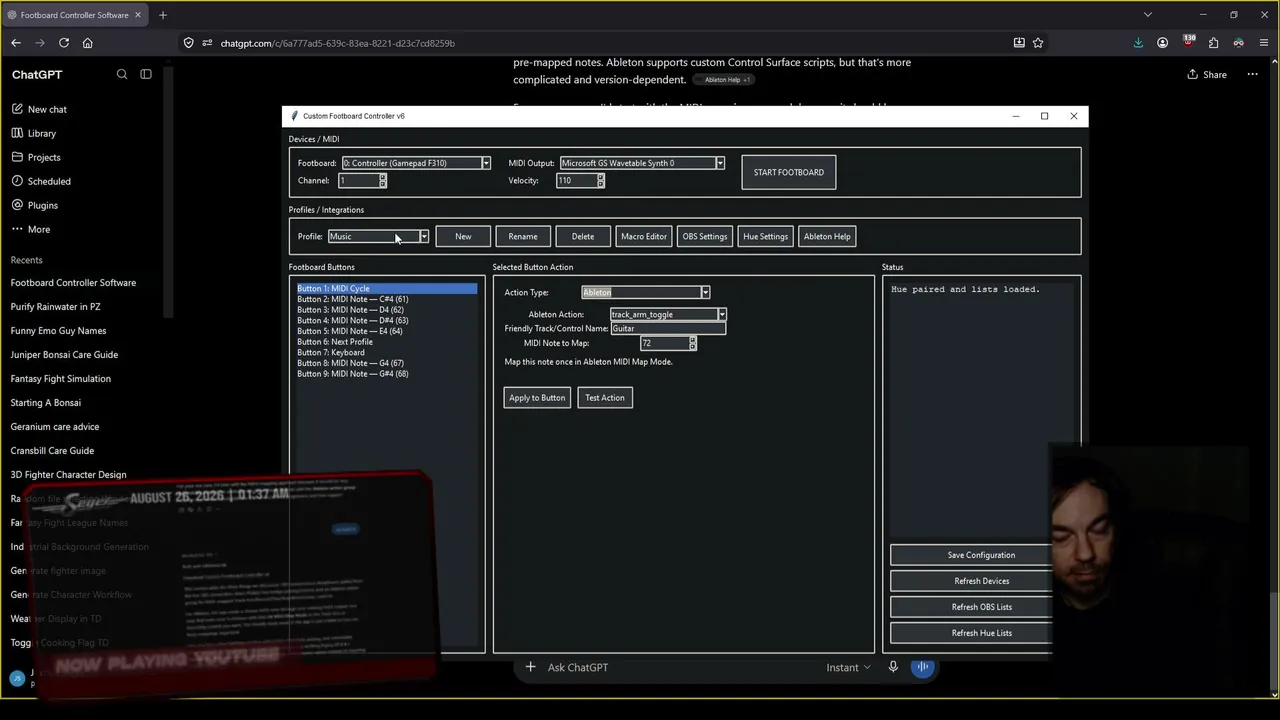
Task: Open the Juniper Bonsai Care Guide chat
Action: 64,355
